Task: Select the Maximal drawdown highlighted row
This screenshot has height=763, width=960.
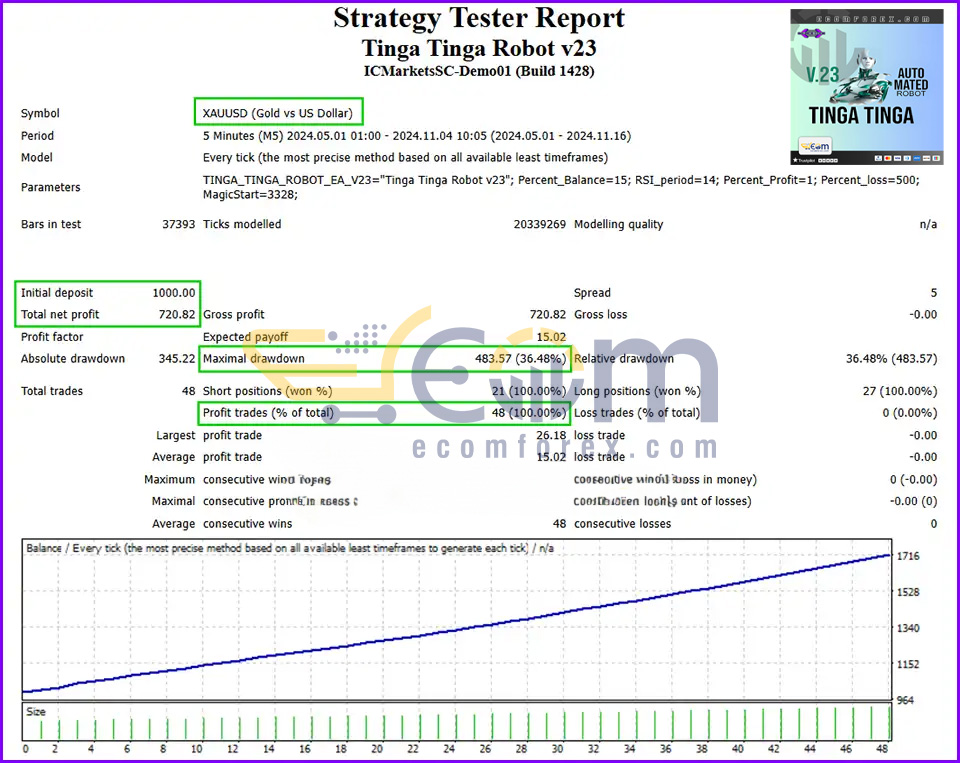Action: (x=384, y=359)
